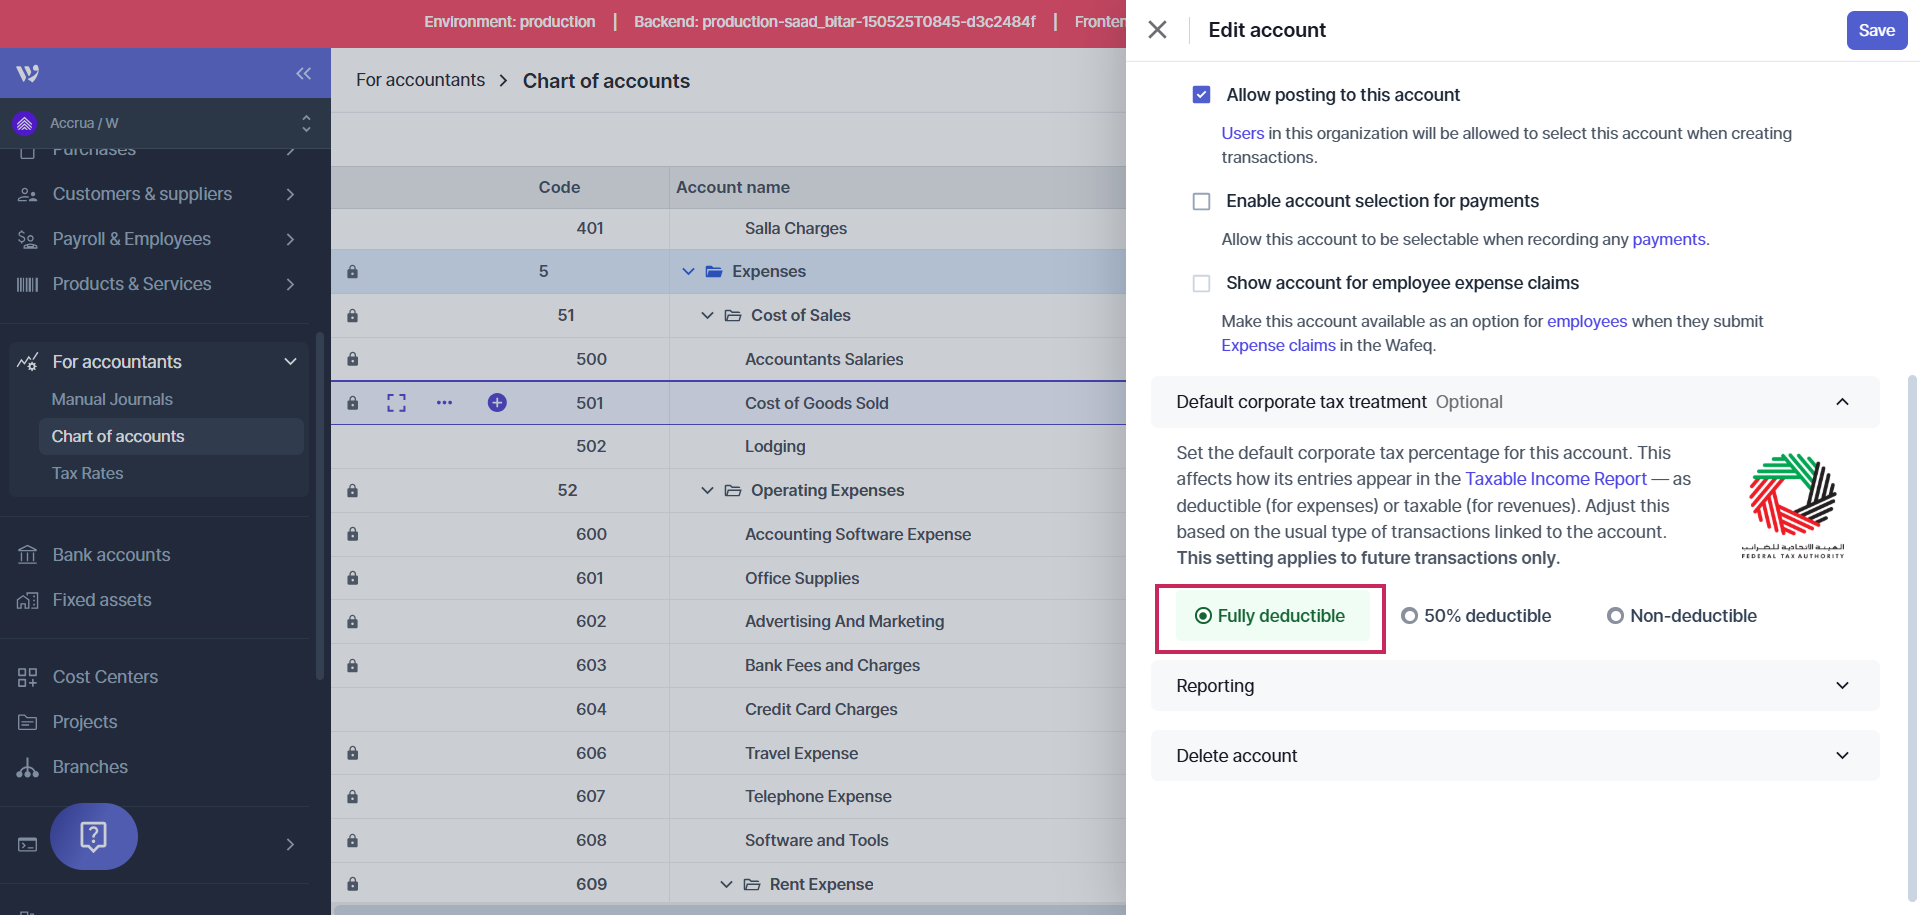Viewport: 1920px width, 915px height.
Task: Open three-dots menu on row 501
Action: [x=444, y=403]
